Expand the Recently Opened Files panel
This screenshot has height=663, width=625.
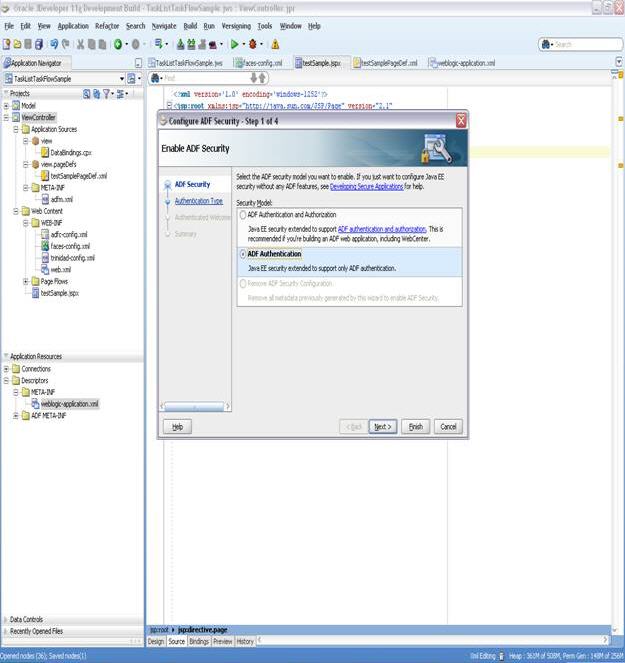click(x=36, y=631)
